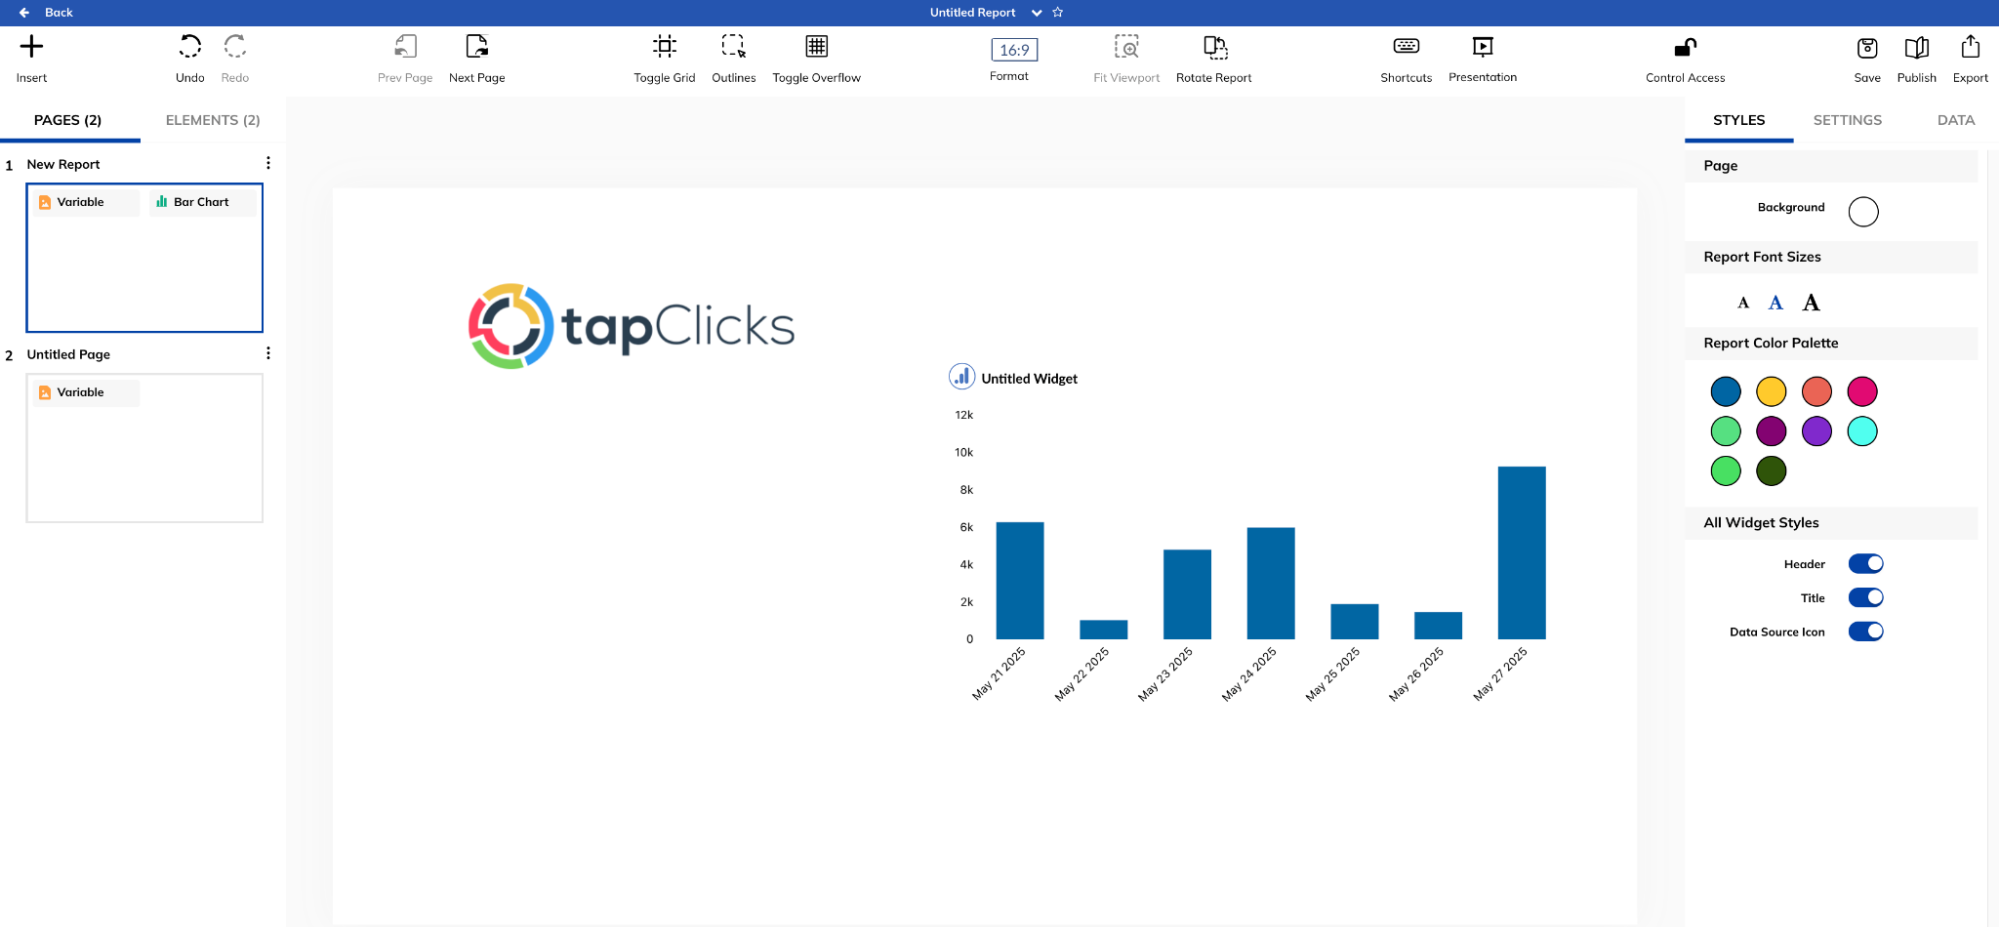Activate Toggle Overflow
This screenshot has width=1999, height=928.
tap(816, 46)
